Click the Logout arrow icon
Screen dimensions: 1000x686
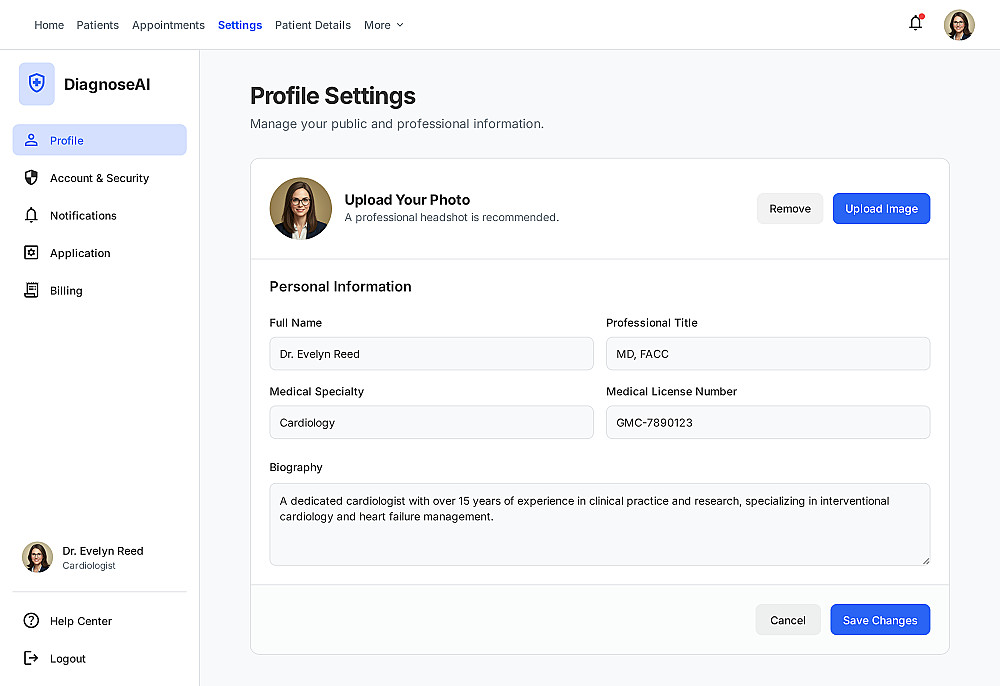click(31, 659)
